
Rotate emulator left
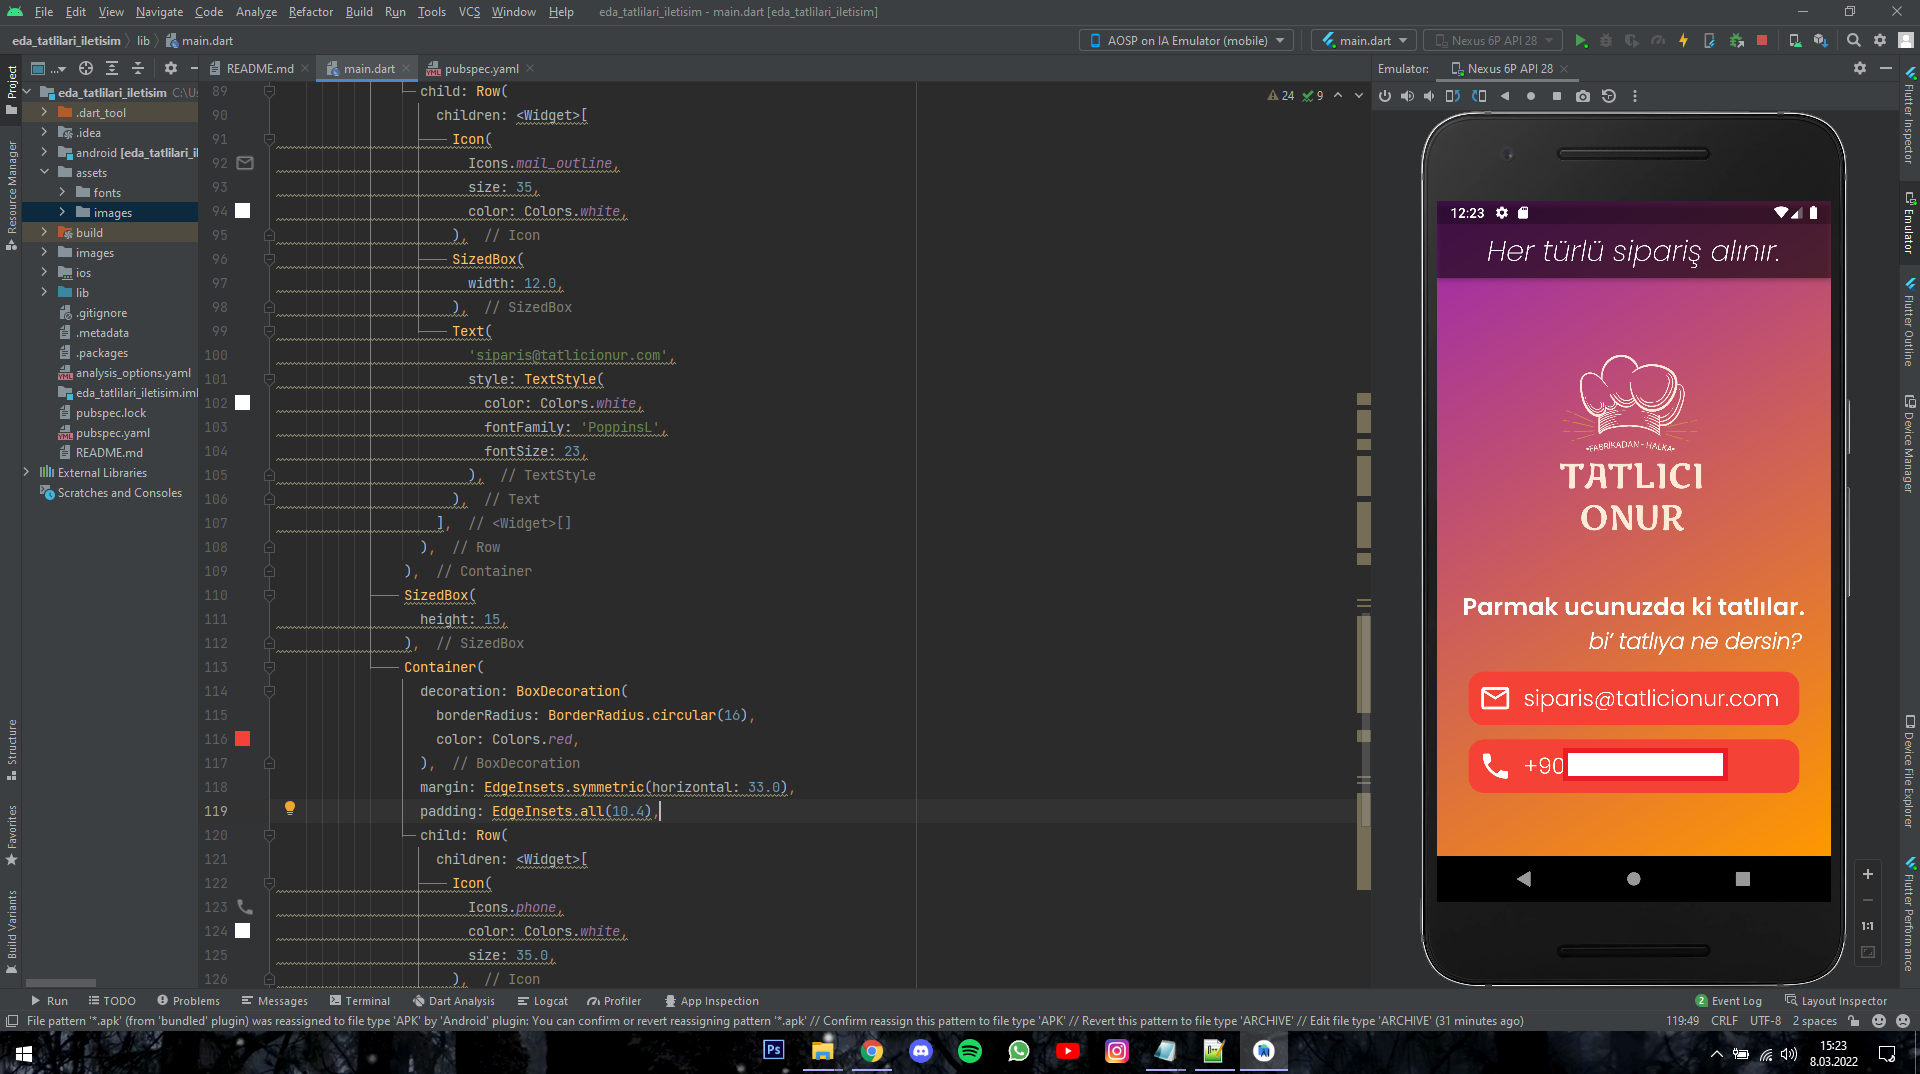tap(1453, 96)
